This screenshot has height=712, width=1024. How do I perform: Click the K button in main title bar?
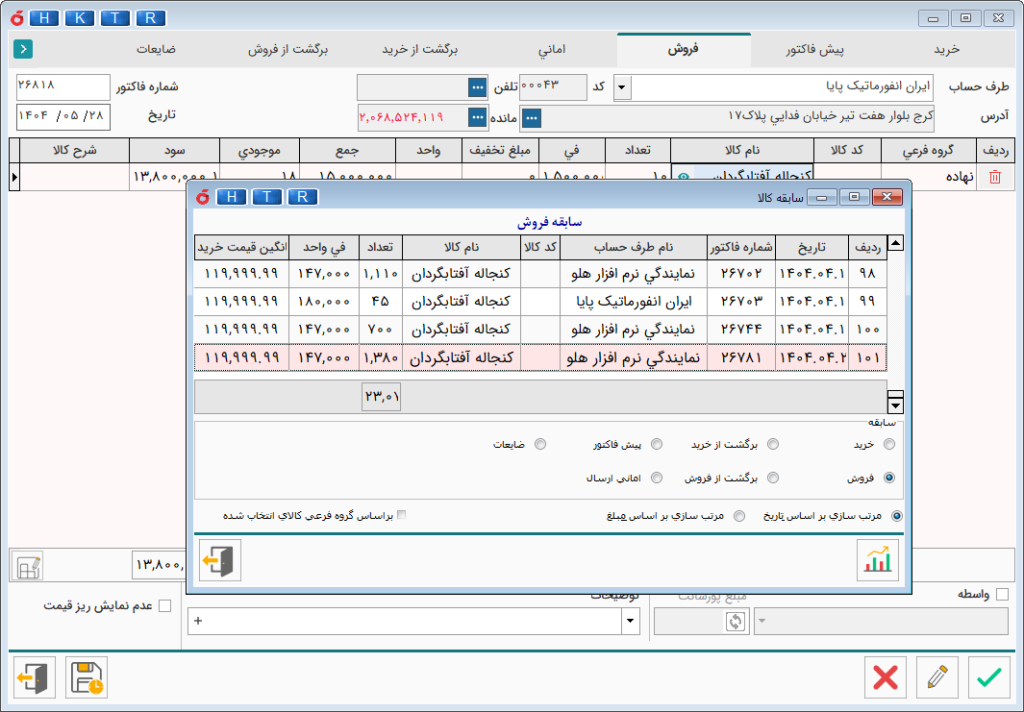click(x=79, y=18)
